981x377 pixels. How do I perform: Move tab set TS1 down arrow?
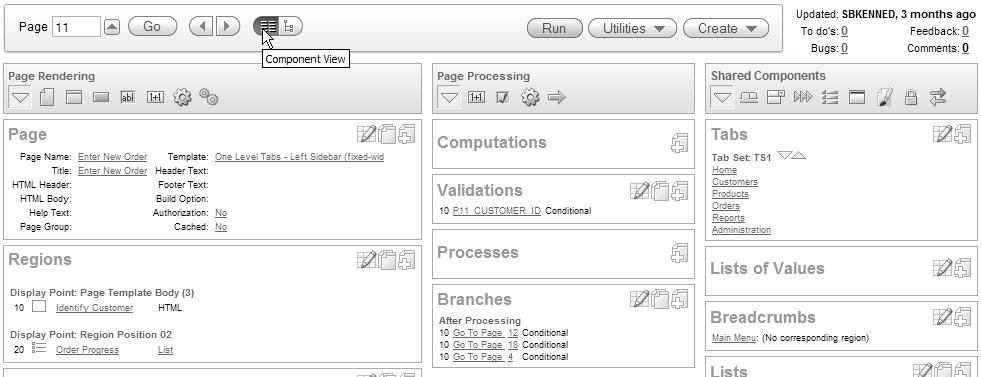coord(784,155)
